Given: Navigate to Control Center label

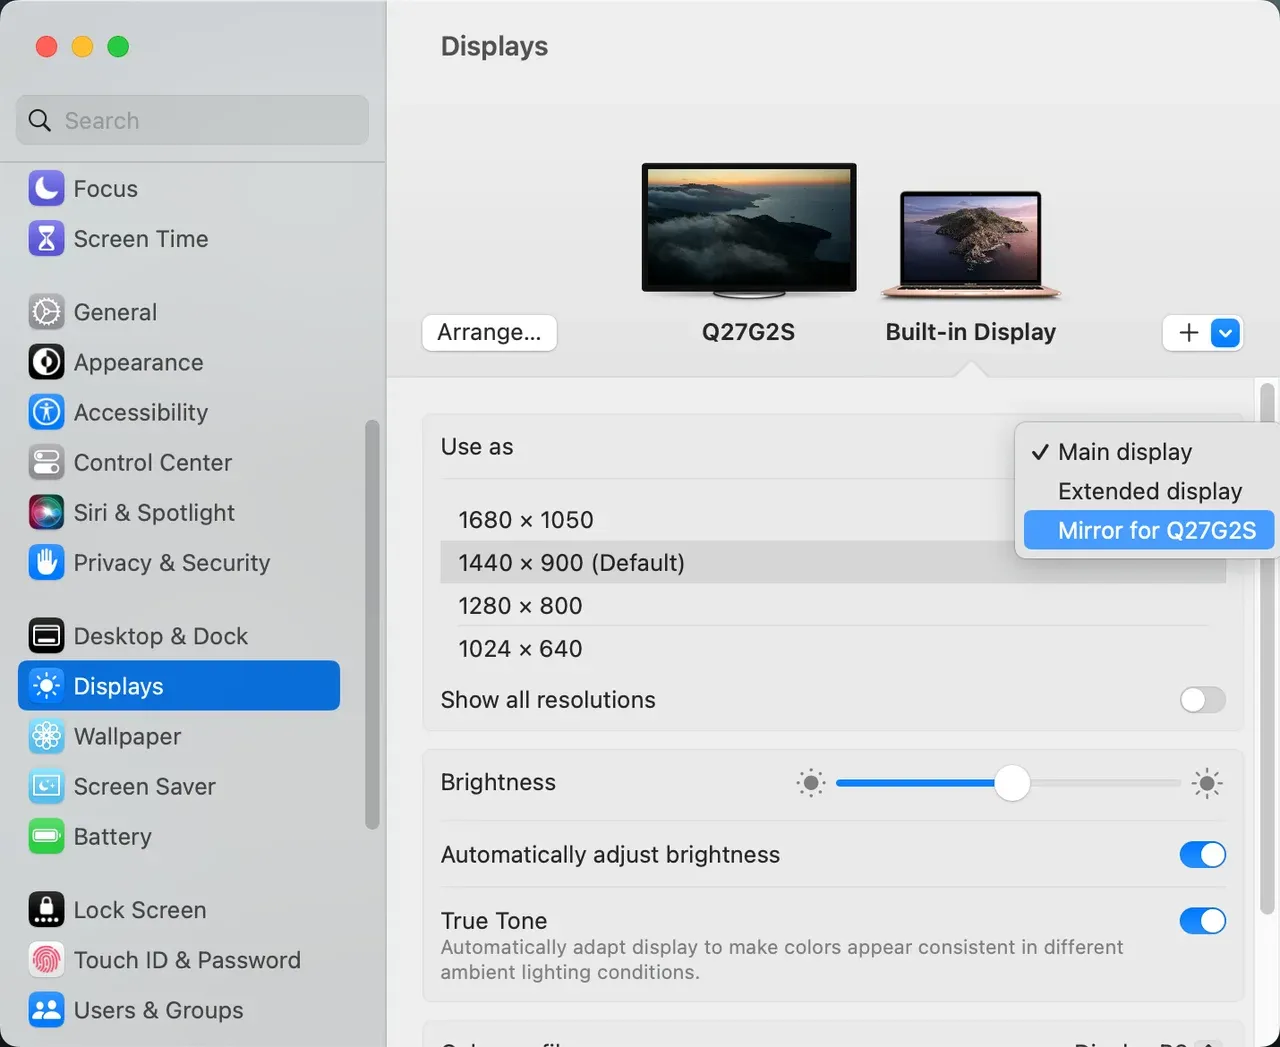Looking at the screenshot, I should pyautogui.click(x=153, y=463).
